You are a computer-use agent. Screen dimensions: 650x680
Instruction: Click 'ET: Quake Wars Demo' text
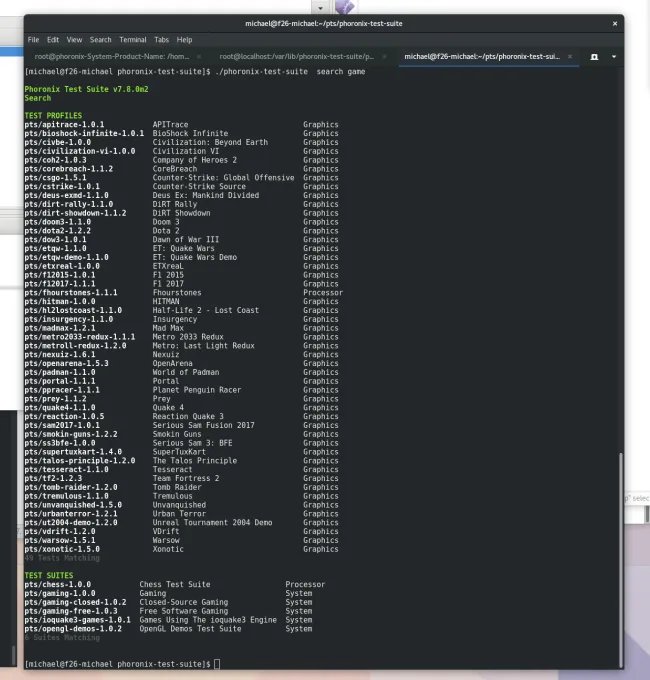click(x=195, y=257)
